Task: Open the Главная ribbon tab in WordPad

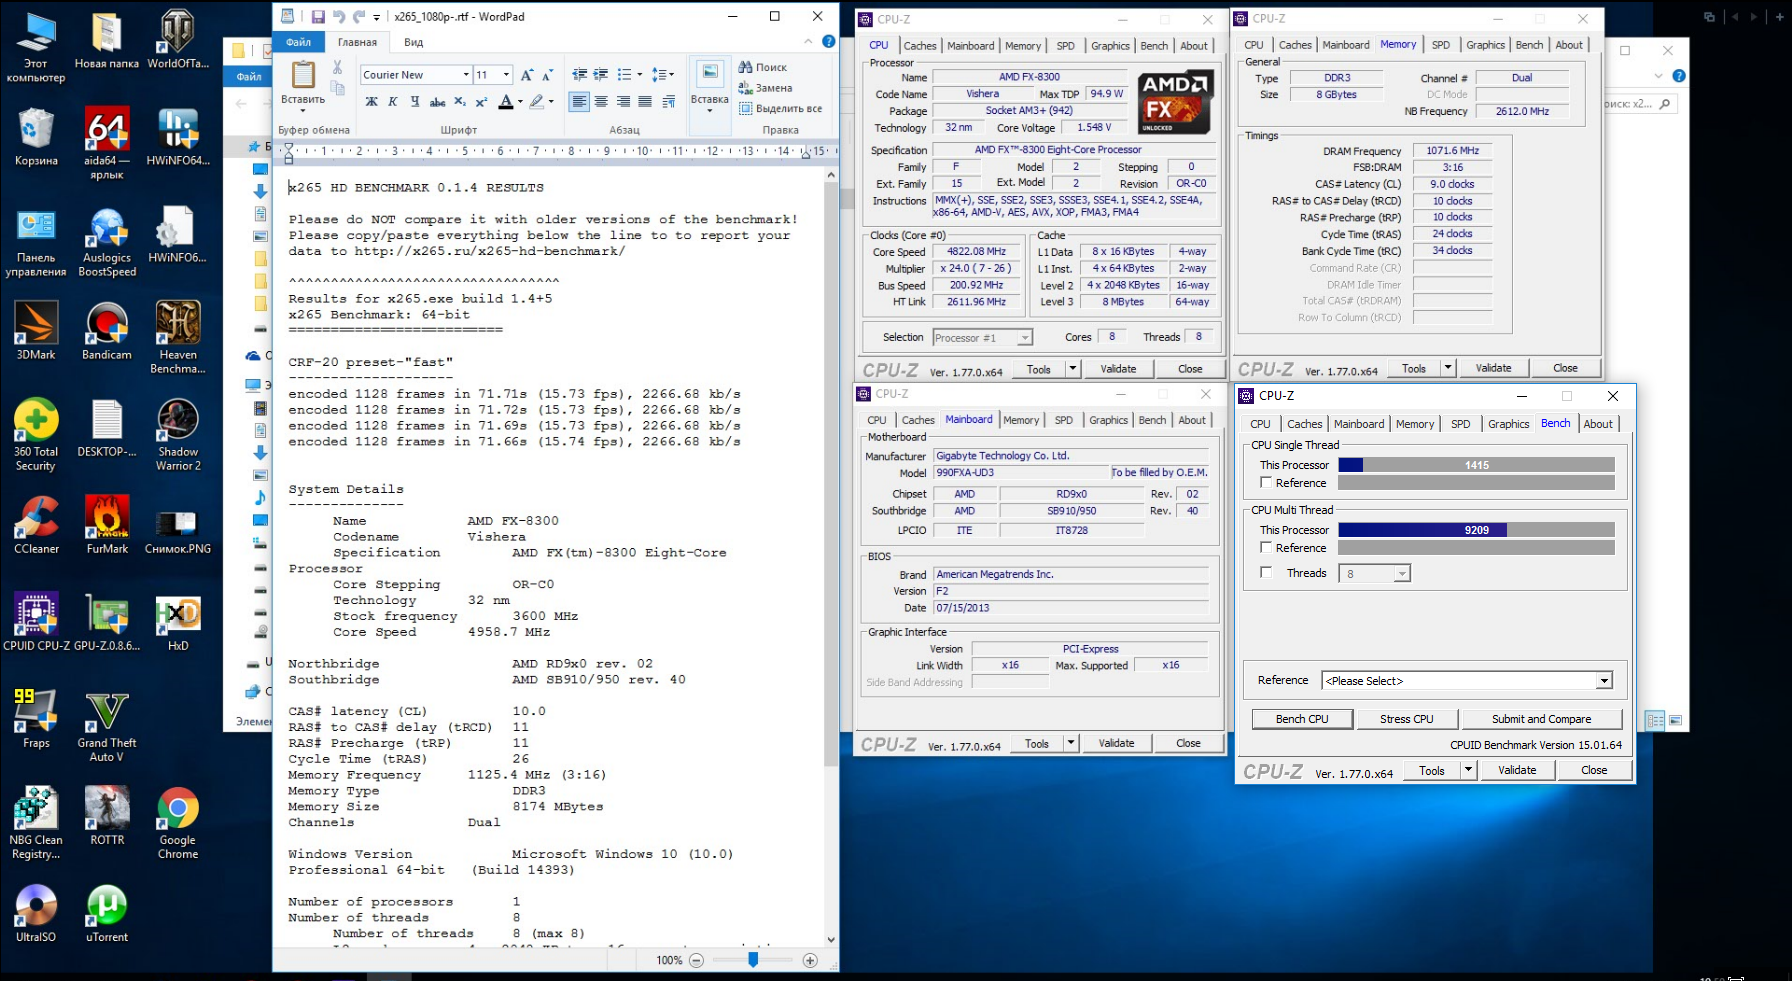Action: pos(357,42)
